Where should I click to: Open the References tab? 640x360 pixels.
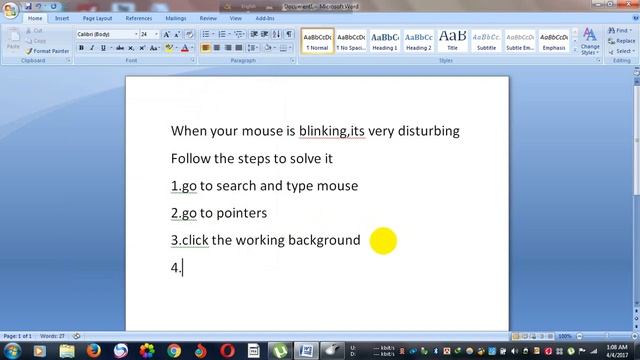click(x=138, y=18)
